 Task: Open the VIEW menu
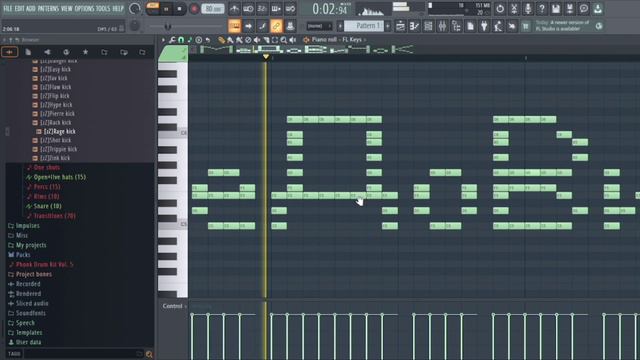(x=67, y=9)
